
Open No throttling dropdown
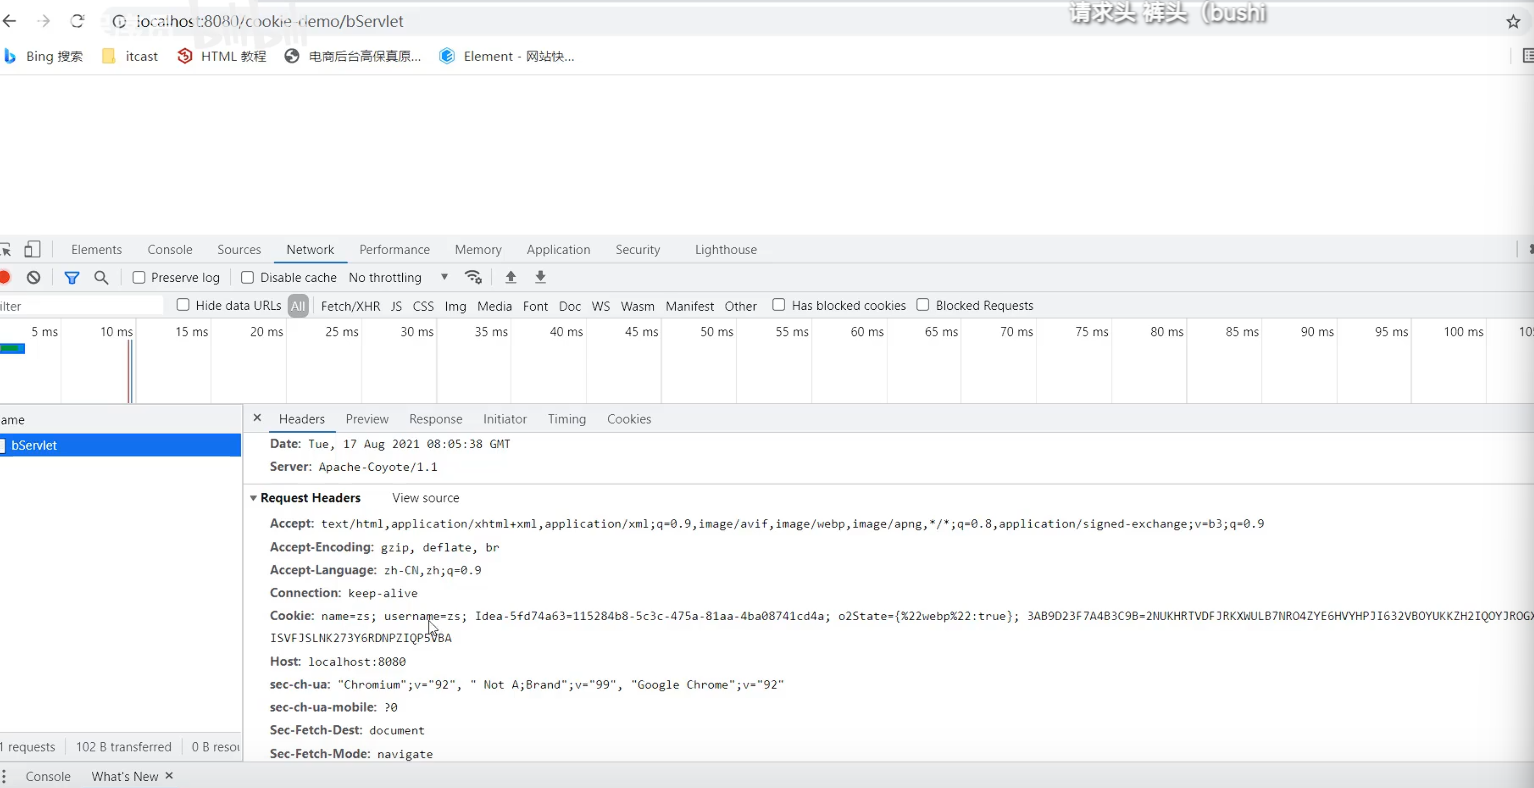coord(399,277)
